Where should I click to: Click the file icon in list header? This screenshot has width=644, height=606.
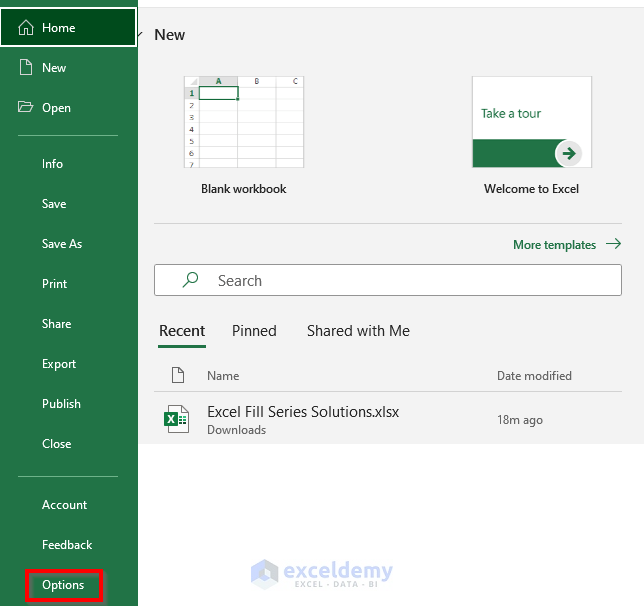pyautogui.click(x=178, y=375)
